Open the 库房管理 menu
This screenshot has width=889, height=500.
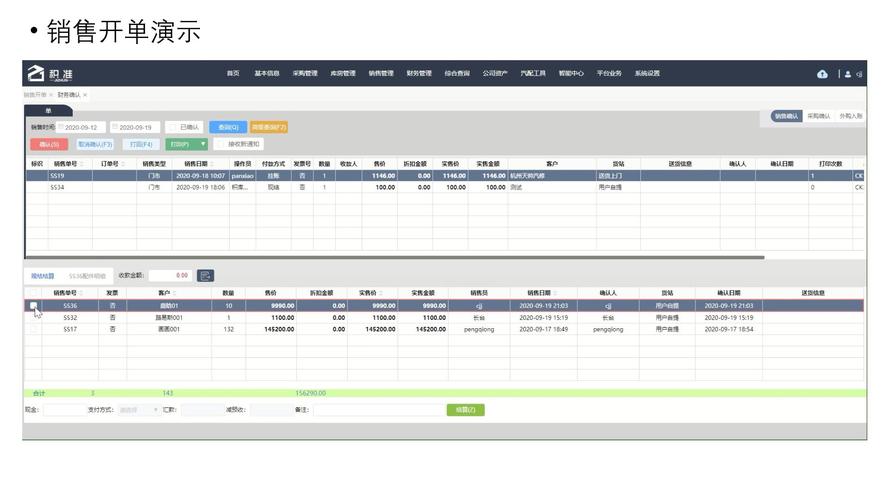point(343,73)
